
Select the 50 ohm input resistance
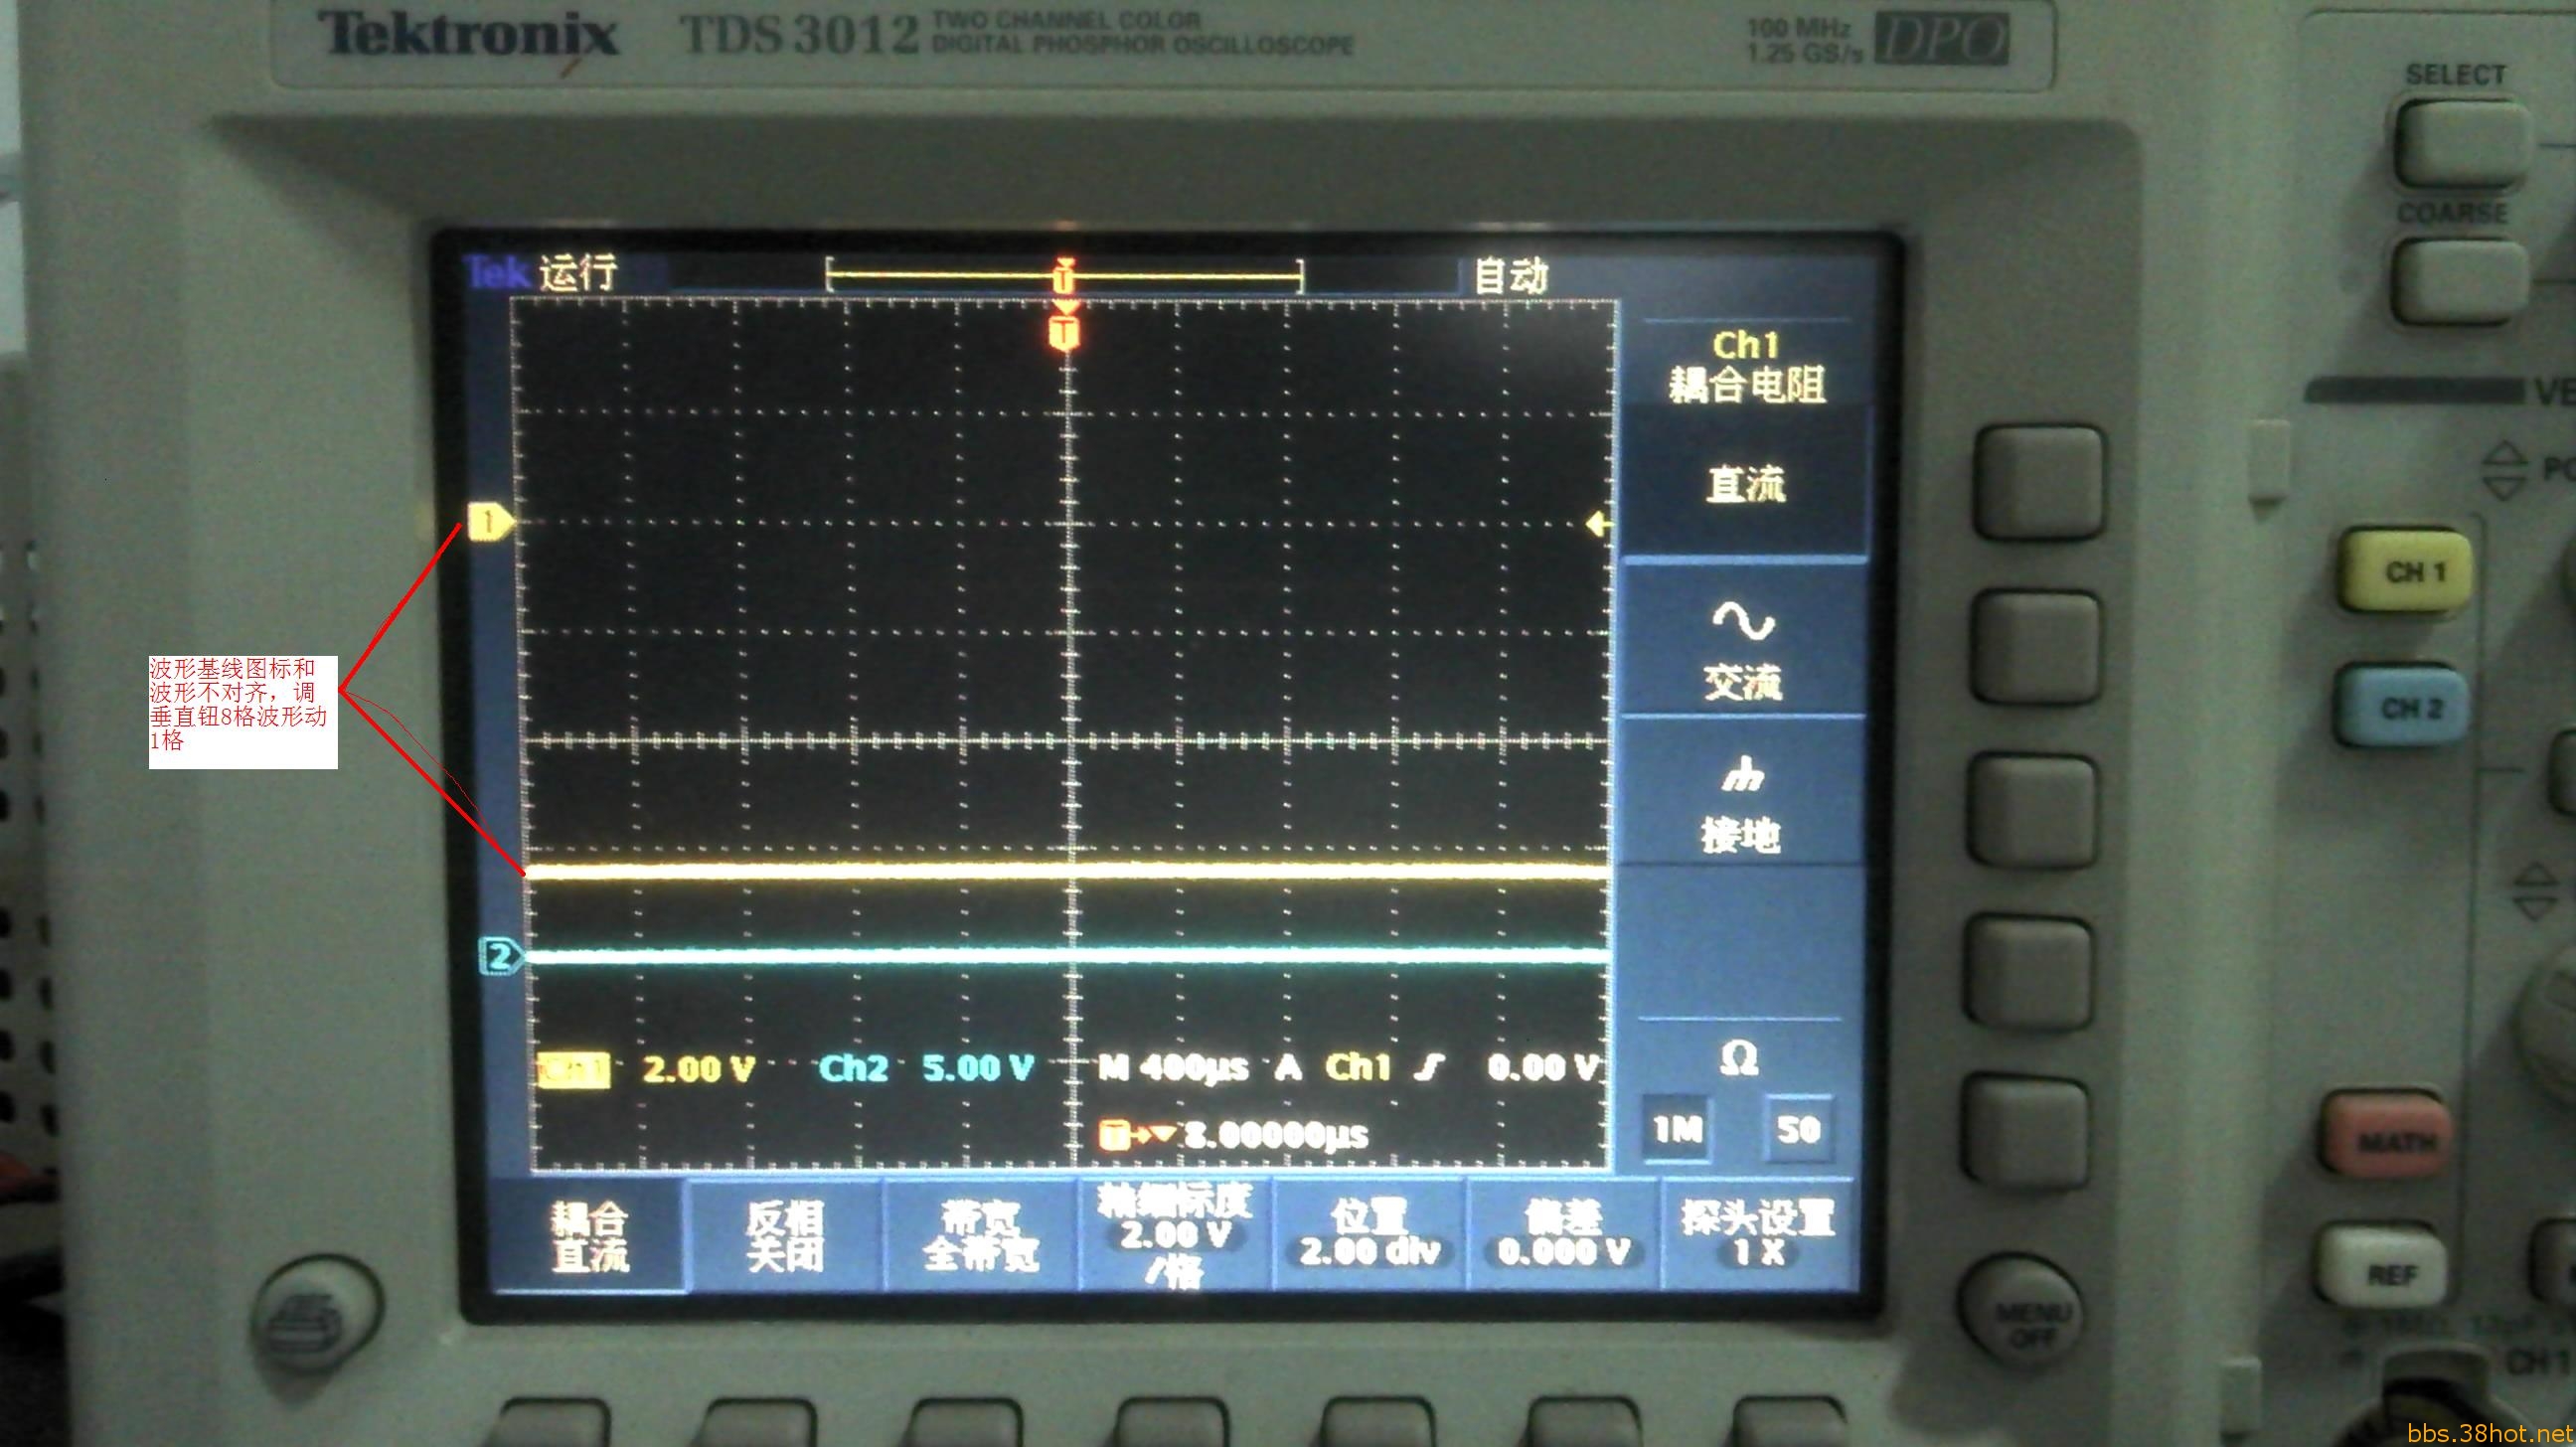pos(1798,1130)
